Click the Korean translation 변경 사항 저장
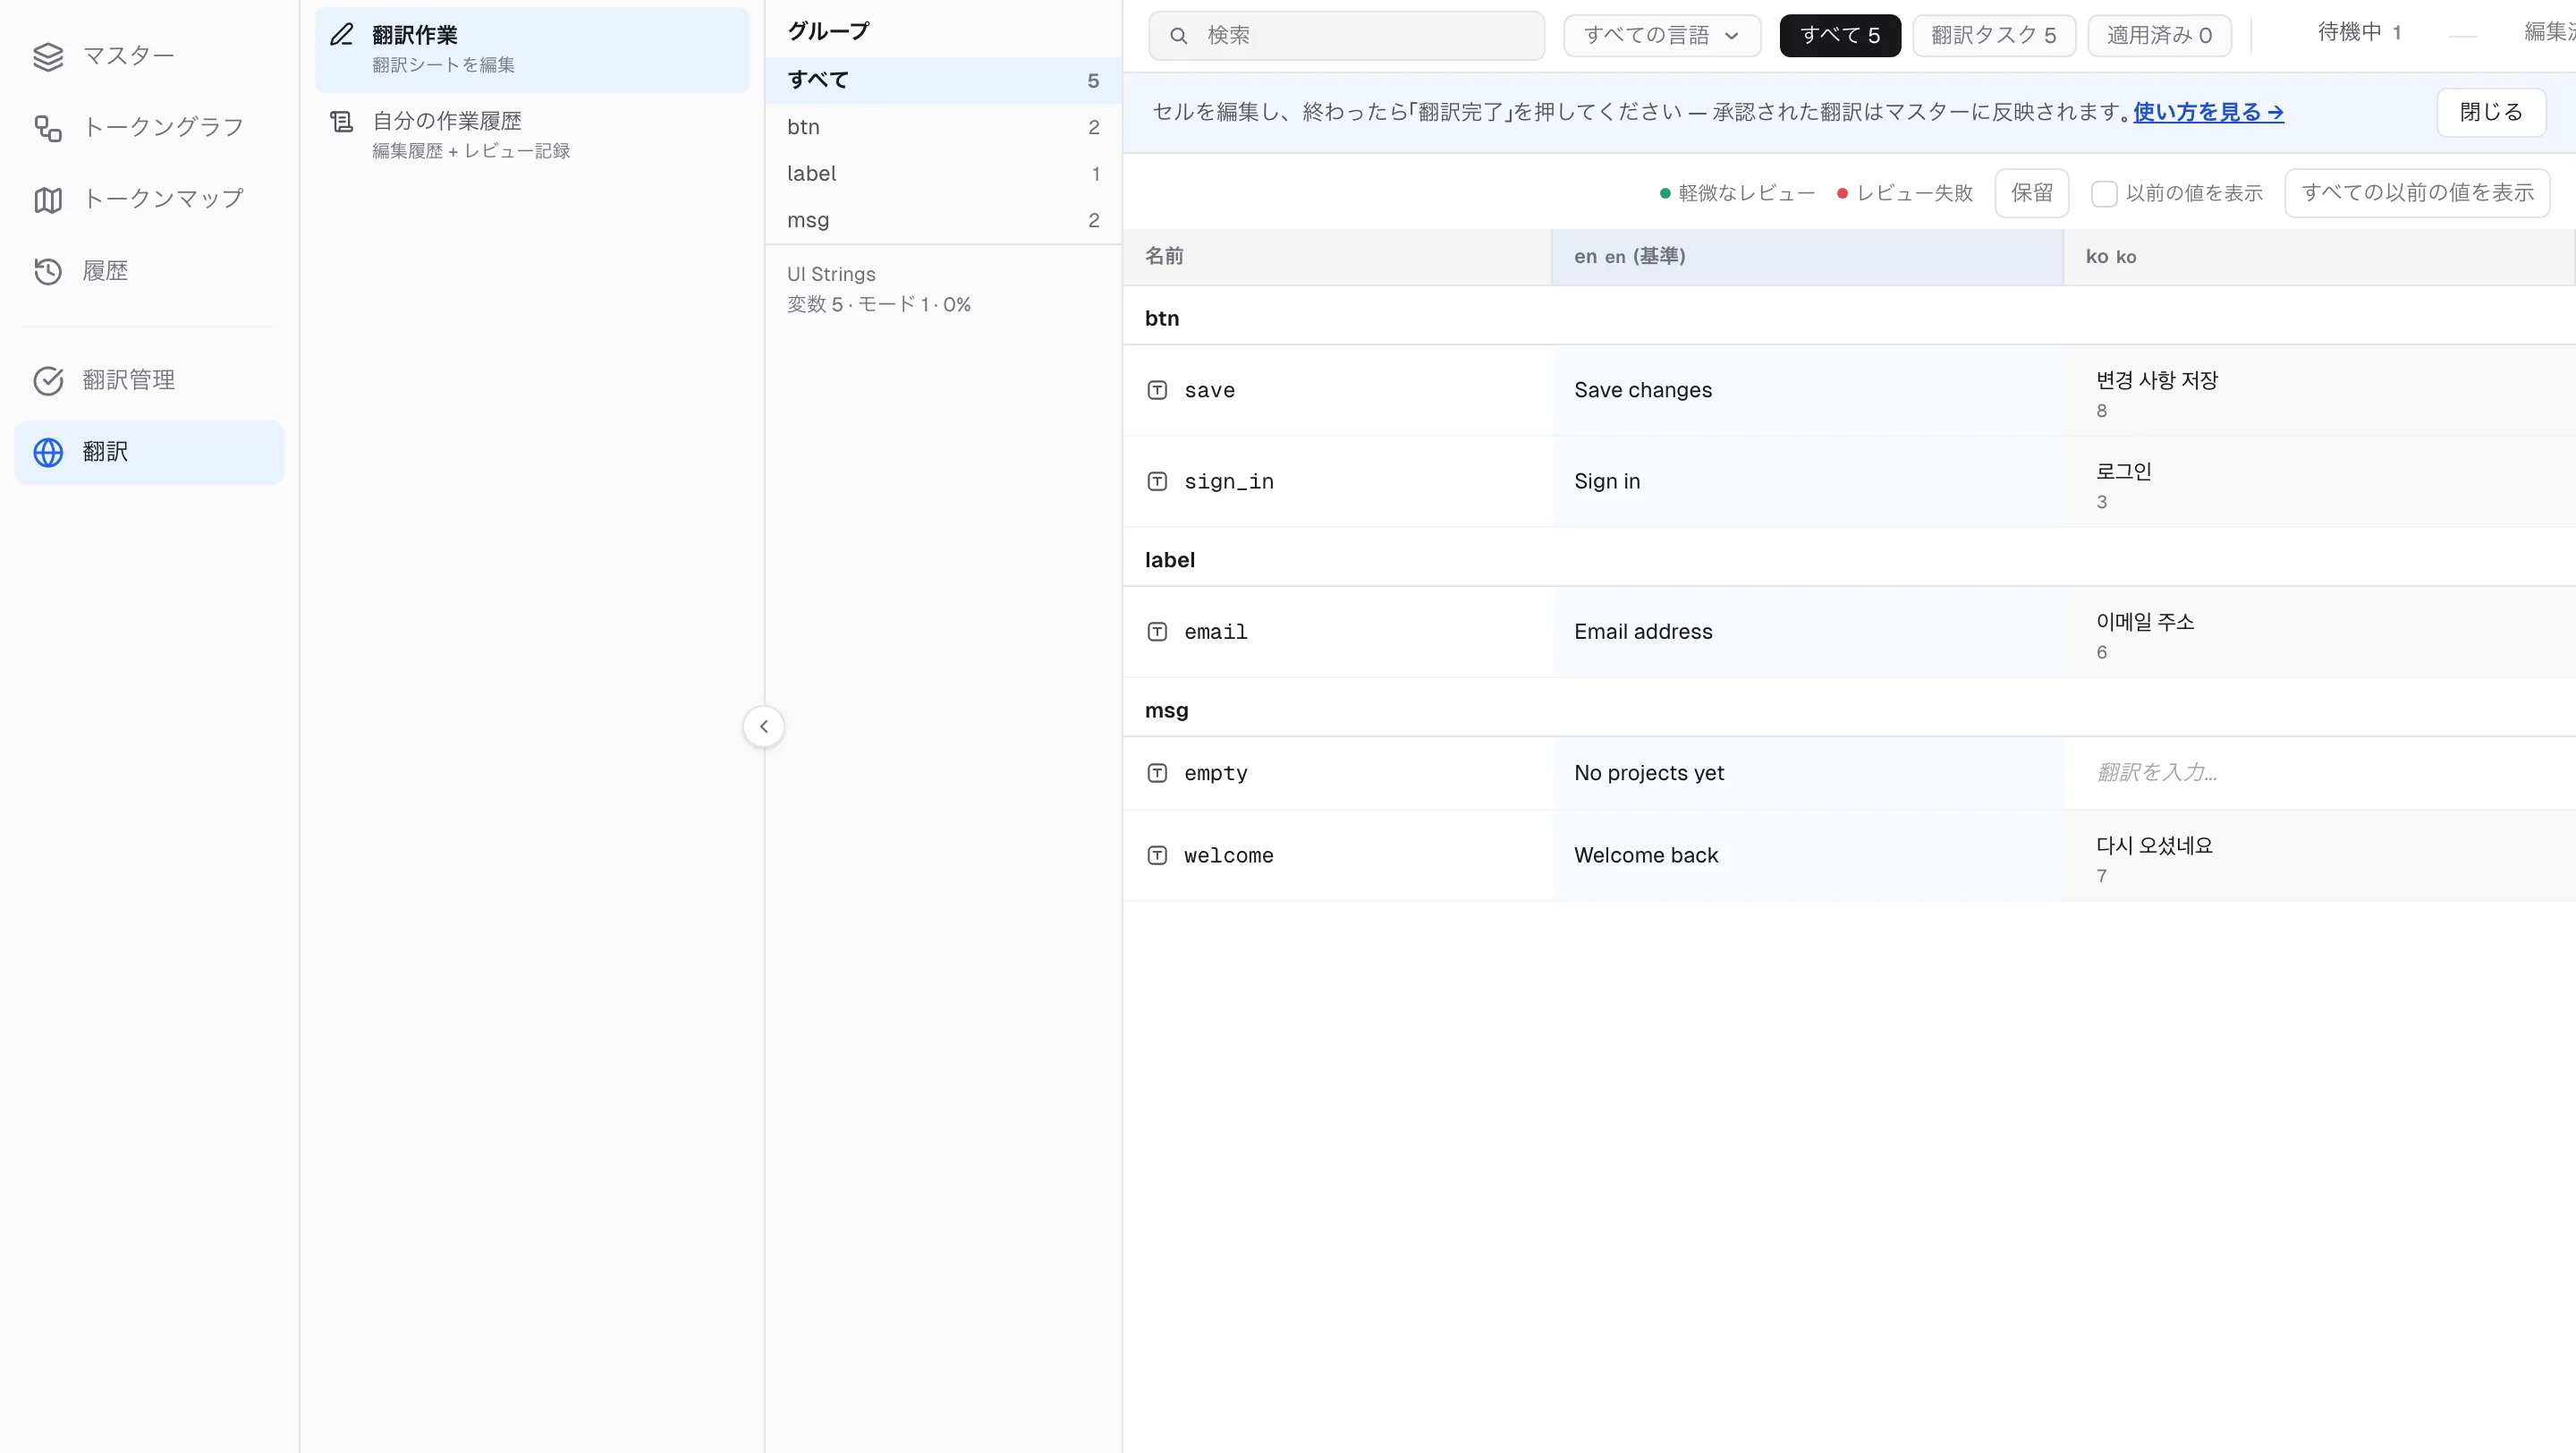Screen dimensions: 2576x1453 click(2157, 380)
